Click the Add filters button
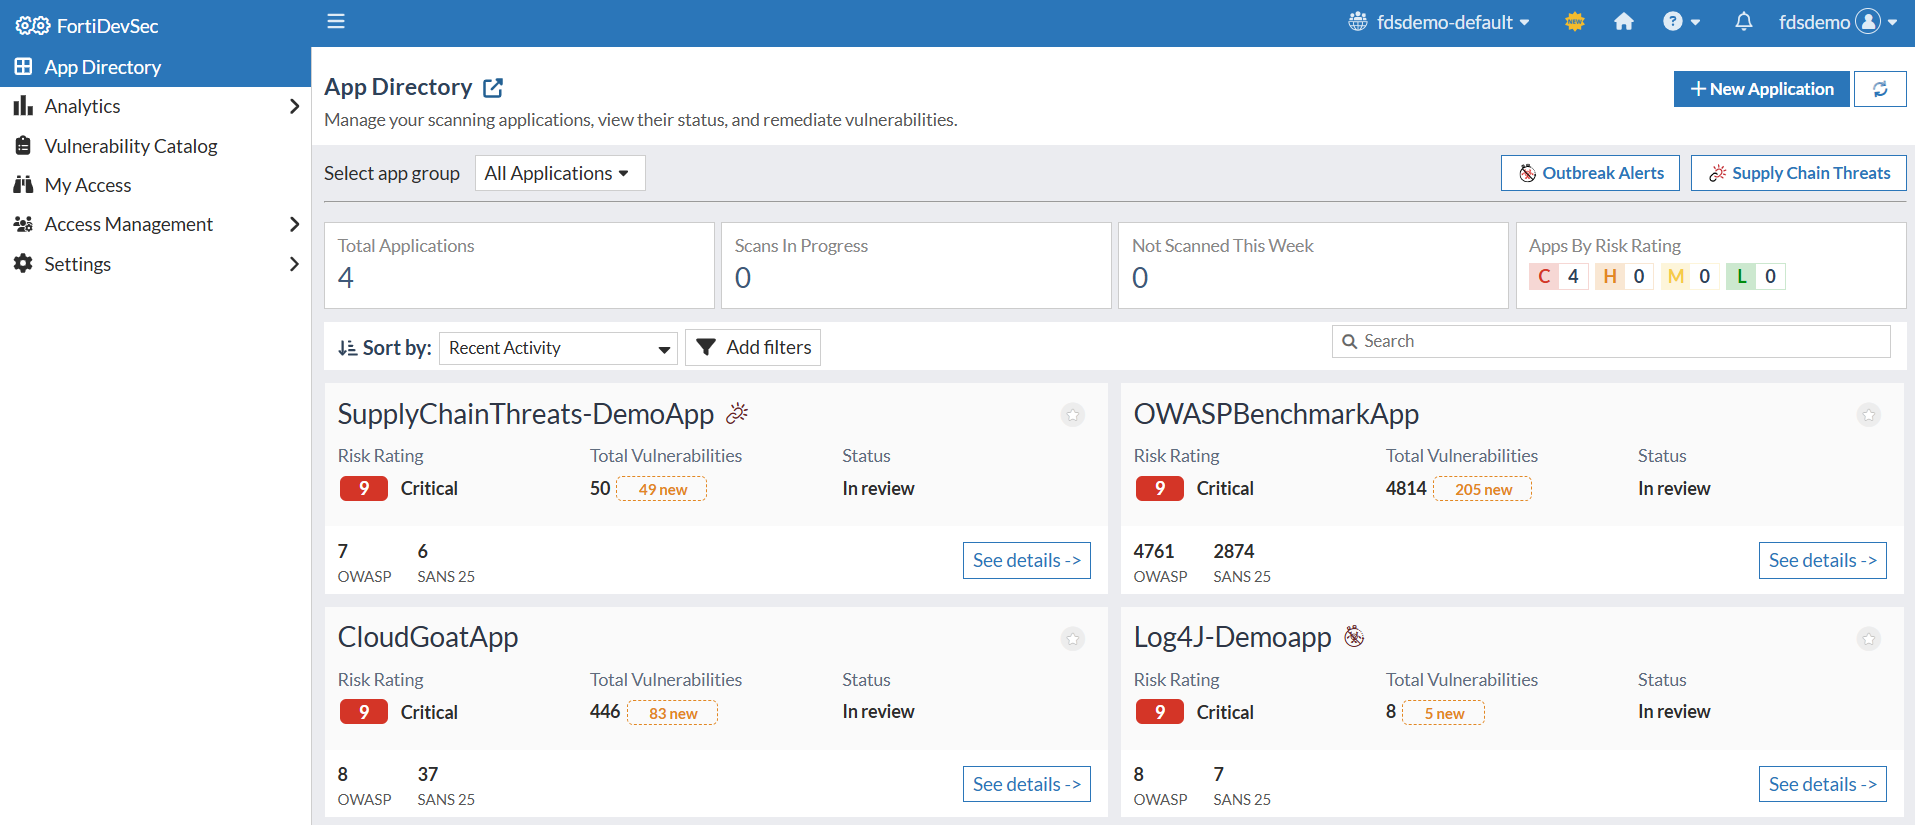Viewport: 1915px width, 825px height. click(753, 348)
